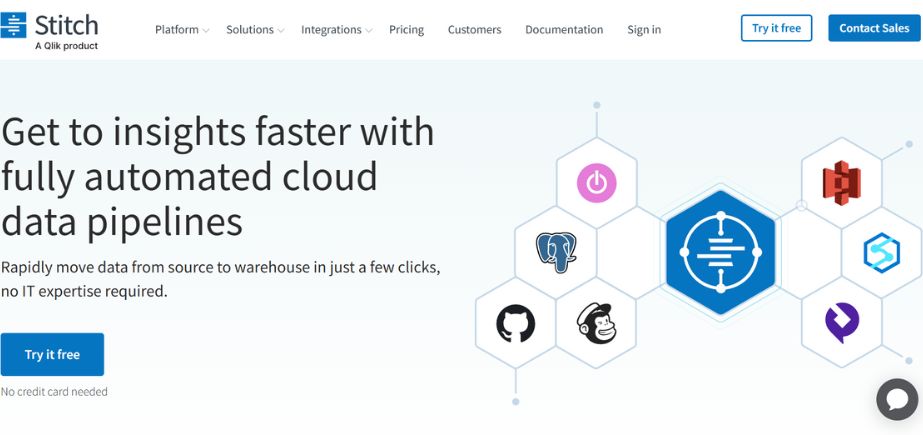
Task: Click the GitHub octocat icon
Action: tap(516, 323)
